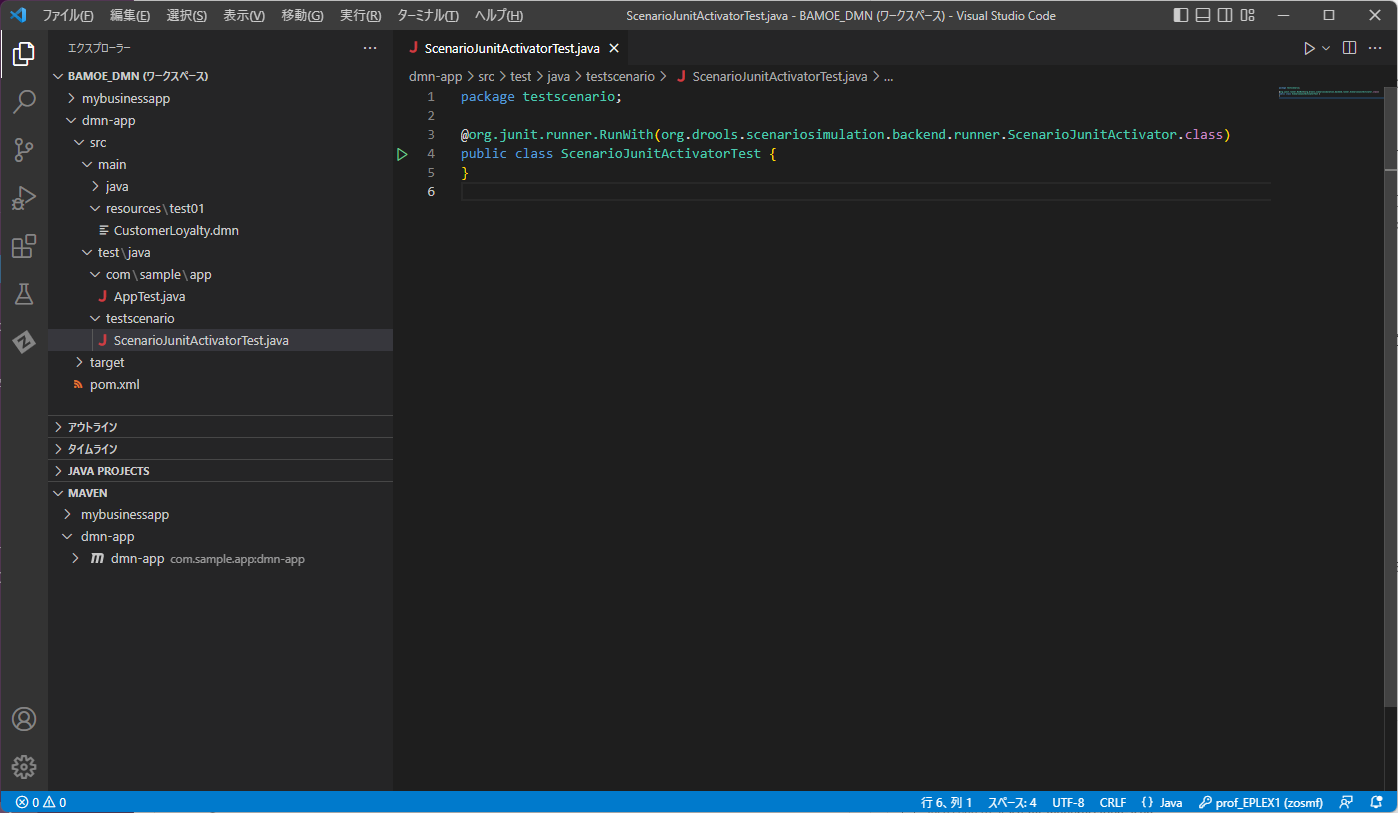Click the run test glyph beside line 4

pos(402,154)
